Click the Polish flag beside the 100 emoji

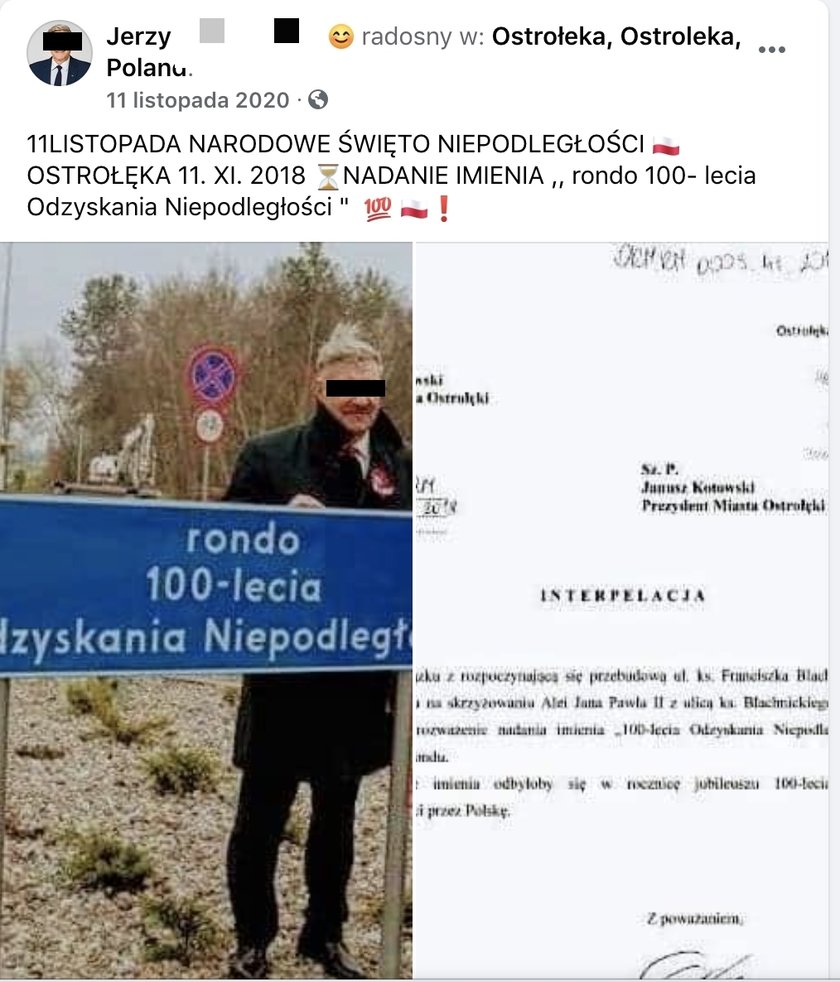[x=413, y=208]
